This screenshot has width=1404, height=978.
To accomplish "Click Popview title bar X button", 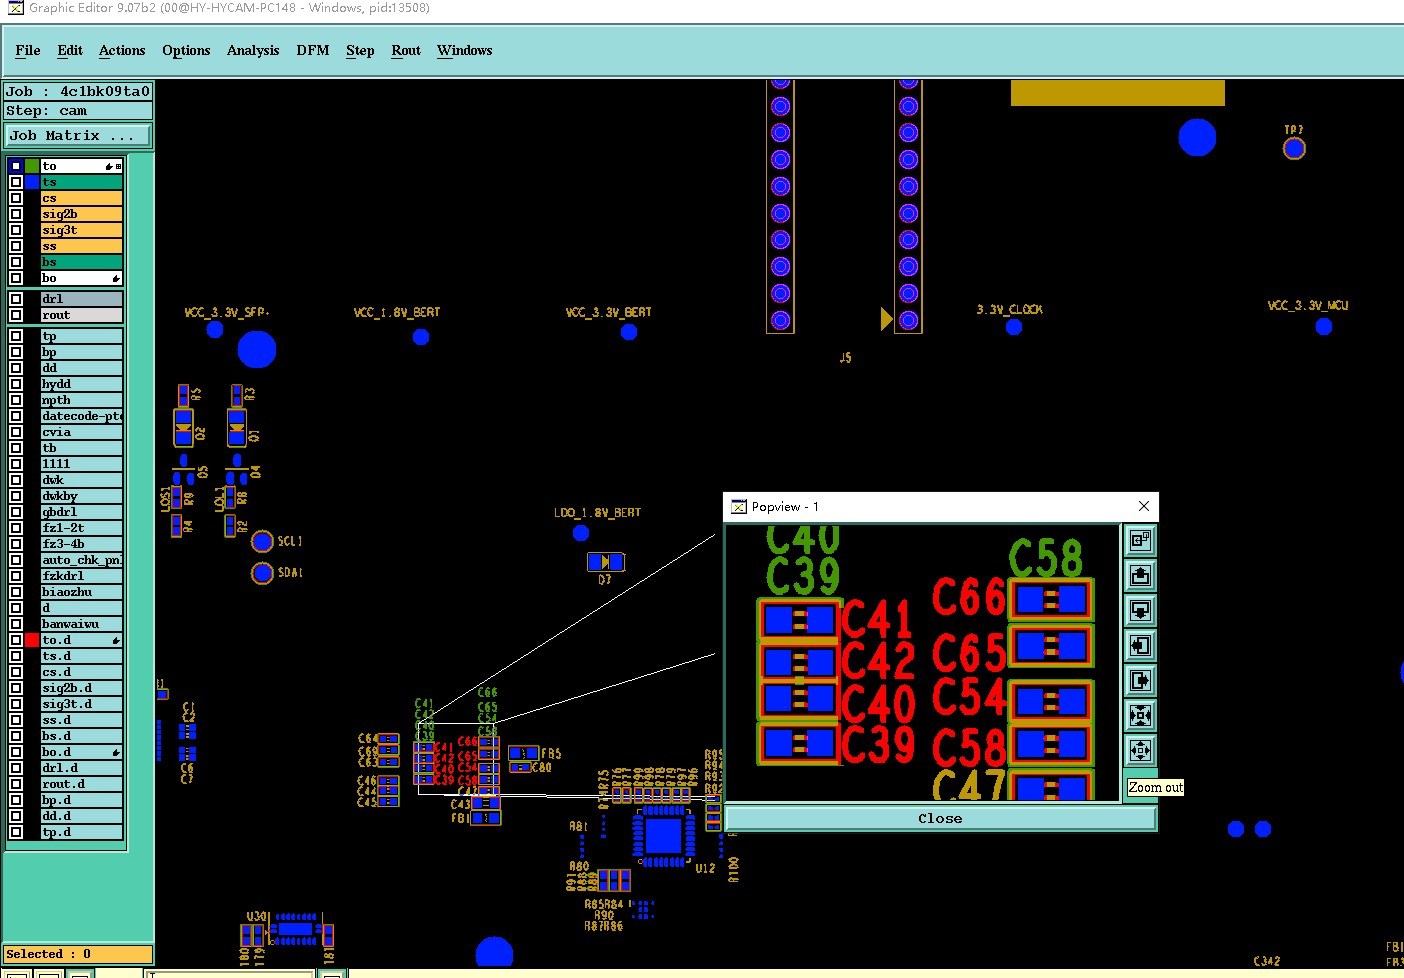I will [x=1144, y=506].
